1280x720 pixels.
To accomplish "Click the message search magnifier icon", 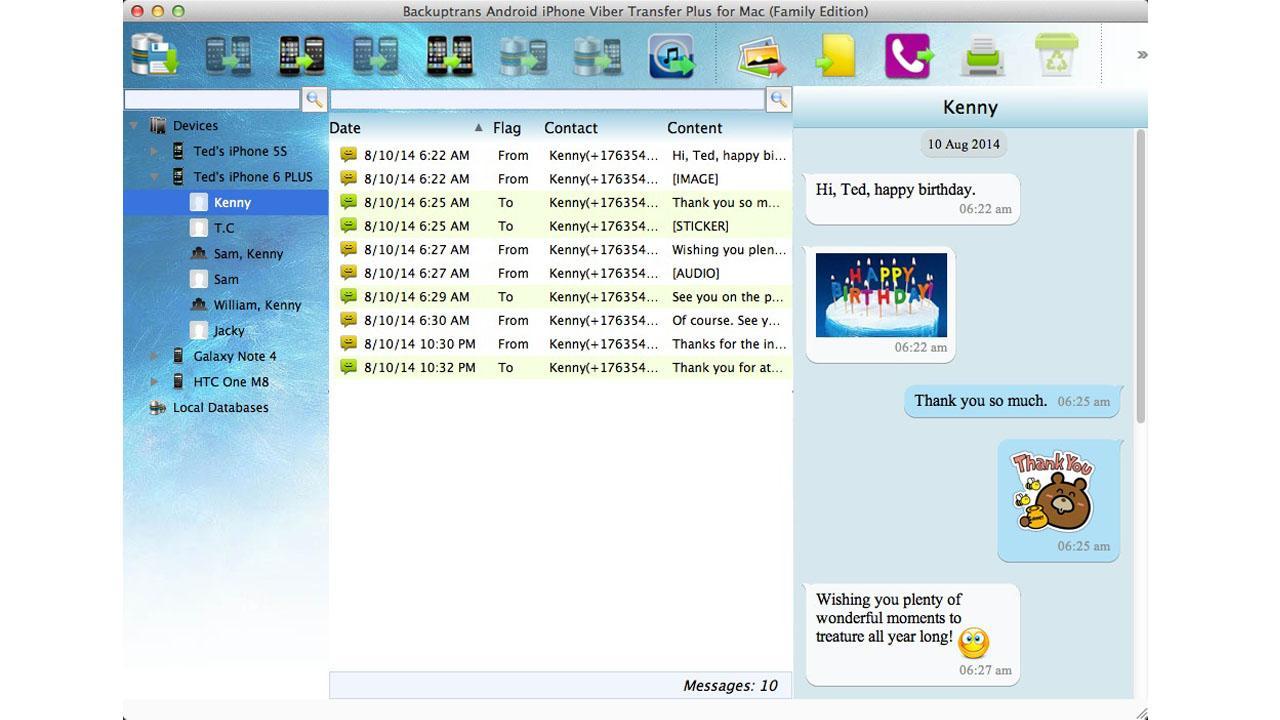I will (778, 99).
